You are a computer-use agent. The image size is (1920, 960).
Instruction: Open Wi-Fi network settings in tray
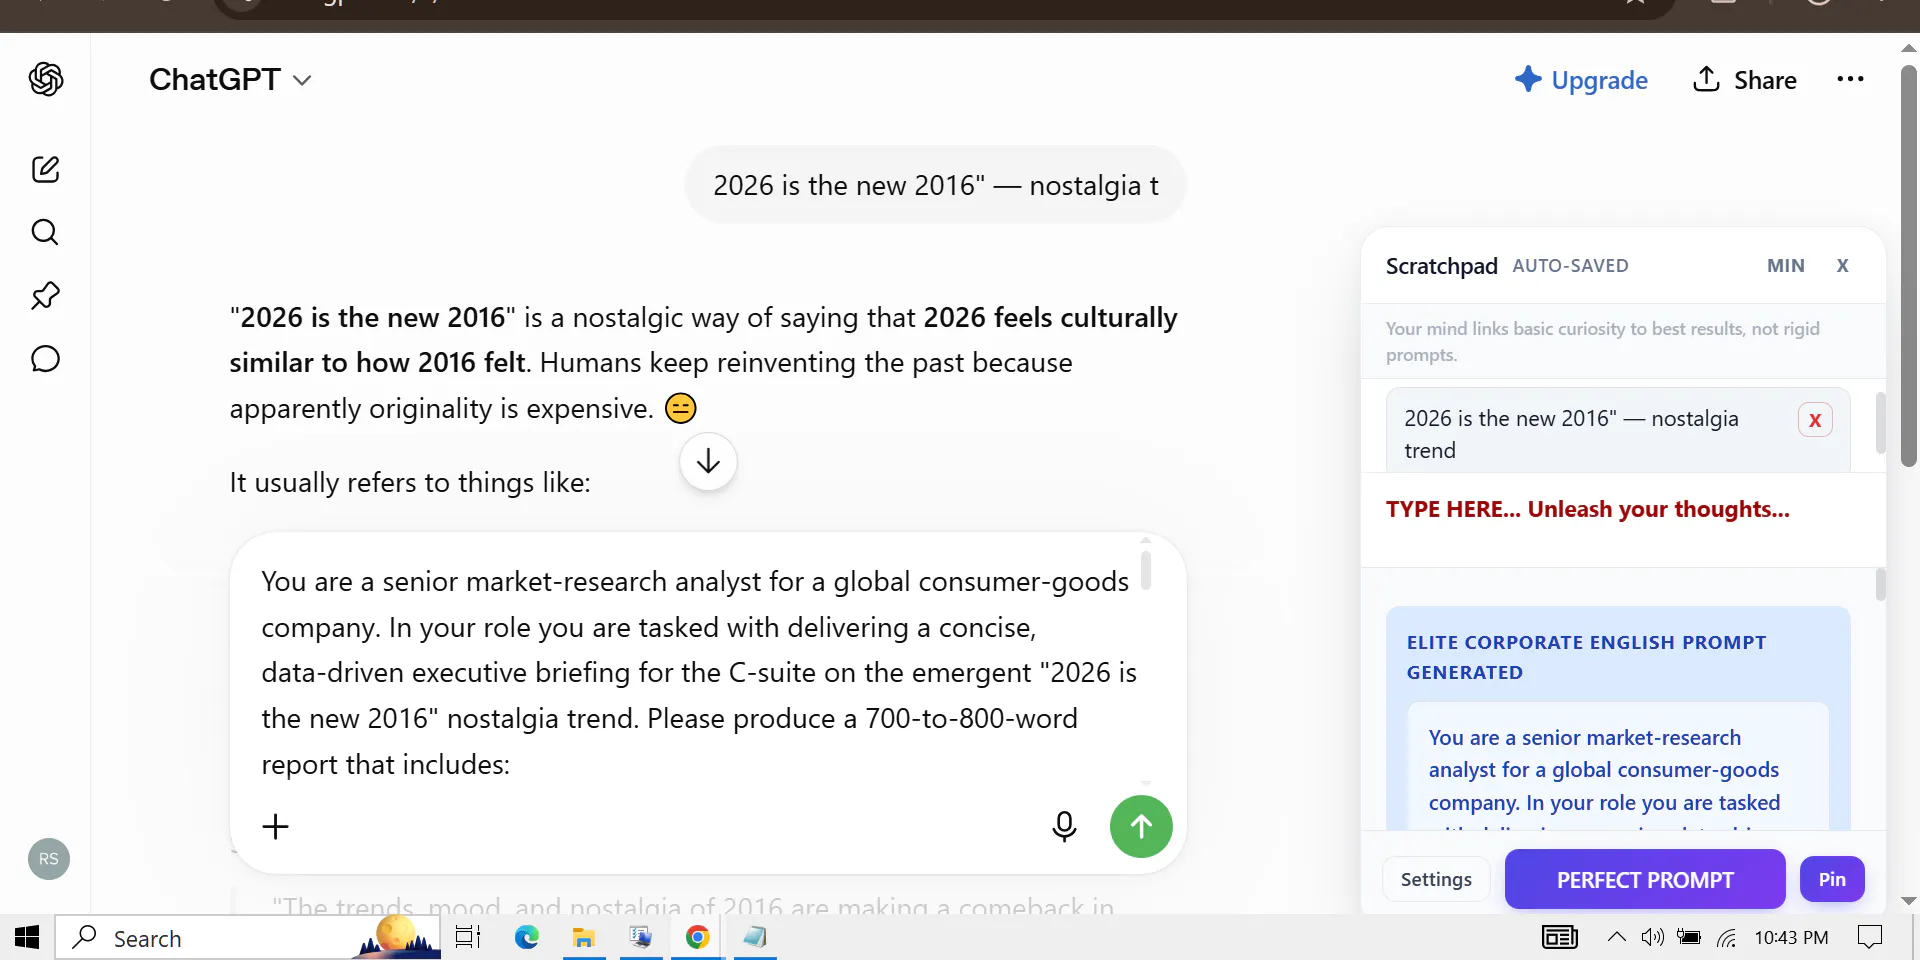pyautogui.click(x=1727, y=937)
